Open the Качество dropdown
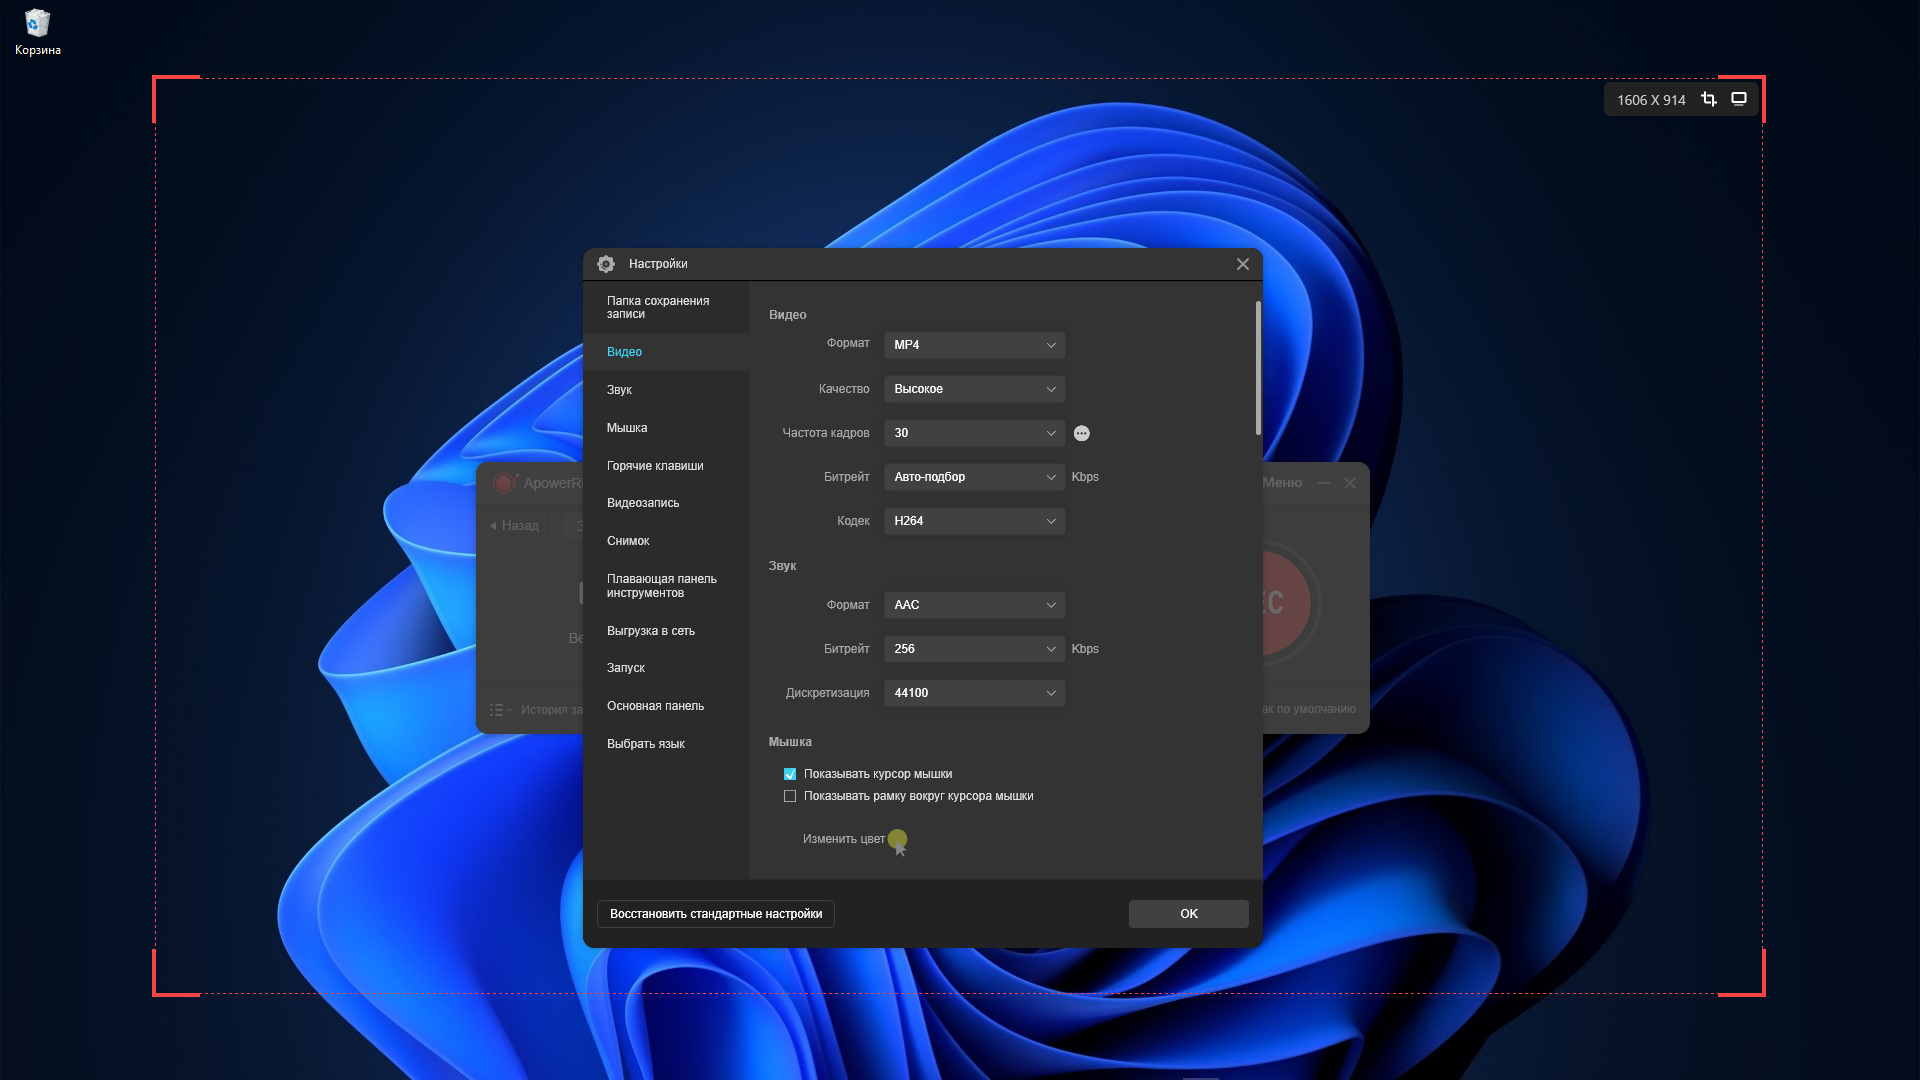The image size is (1920, 1080). [x=974, y=389]
